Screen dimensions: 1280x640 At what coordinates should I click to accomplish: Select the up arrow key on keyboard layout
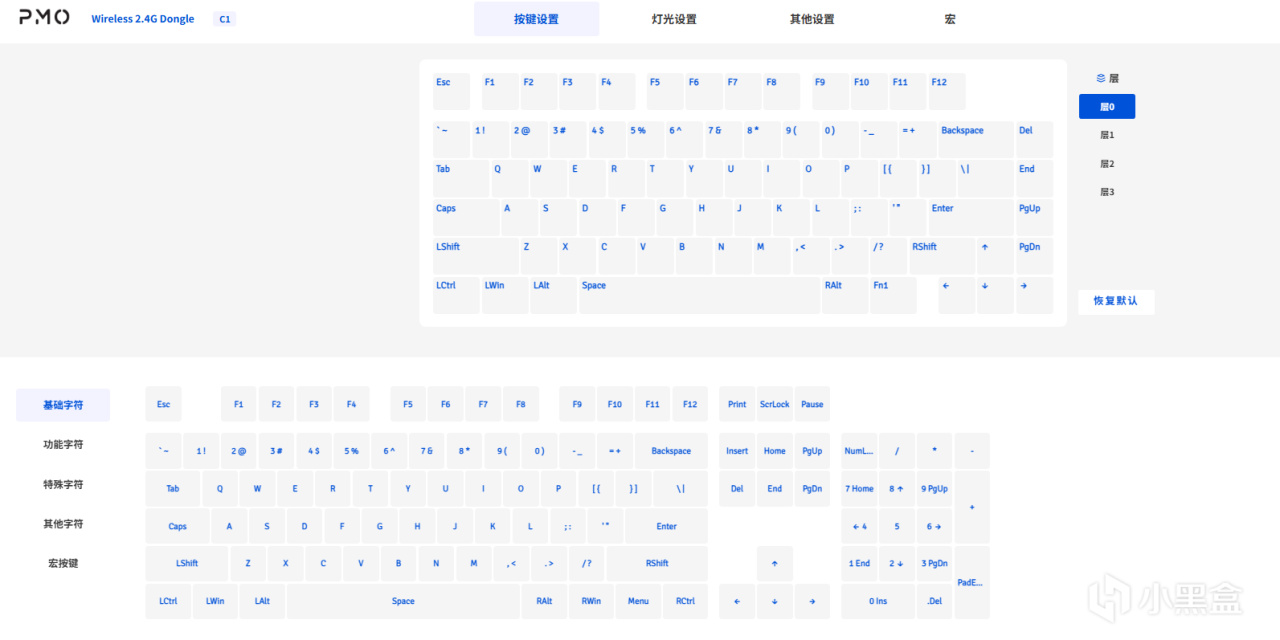click(995, 256)
